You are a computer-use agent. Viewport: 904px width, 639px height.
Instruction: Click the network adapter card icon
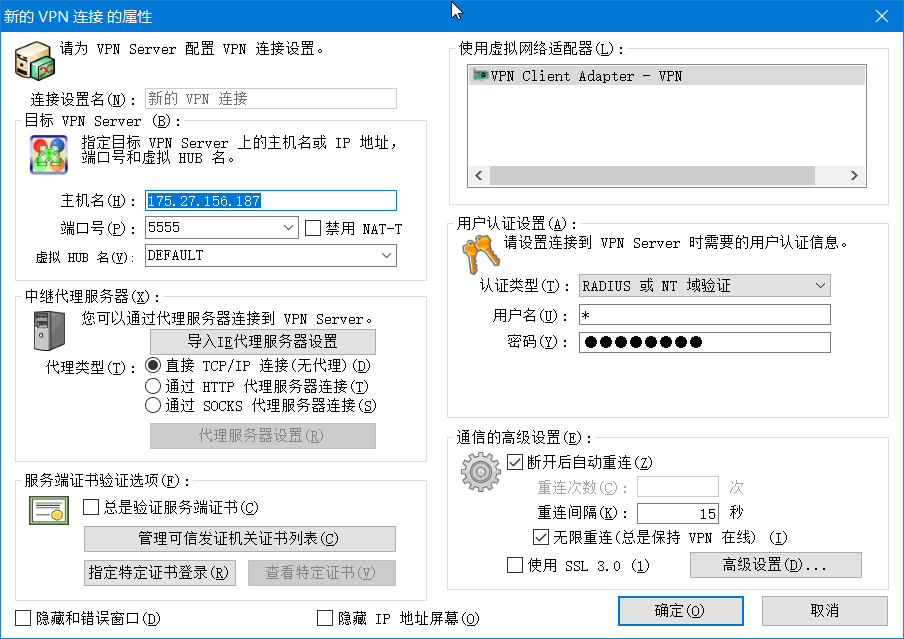pyautogui.click(x=480, y=75)
